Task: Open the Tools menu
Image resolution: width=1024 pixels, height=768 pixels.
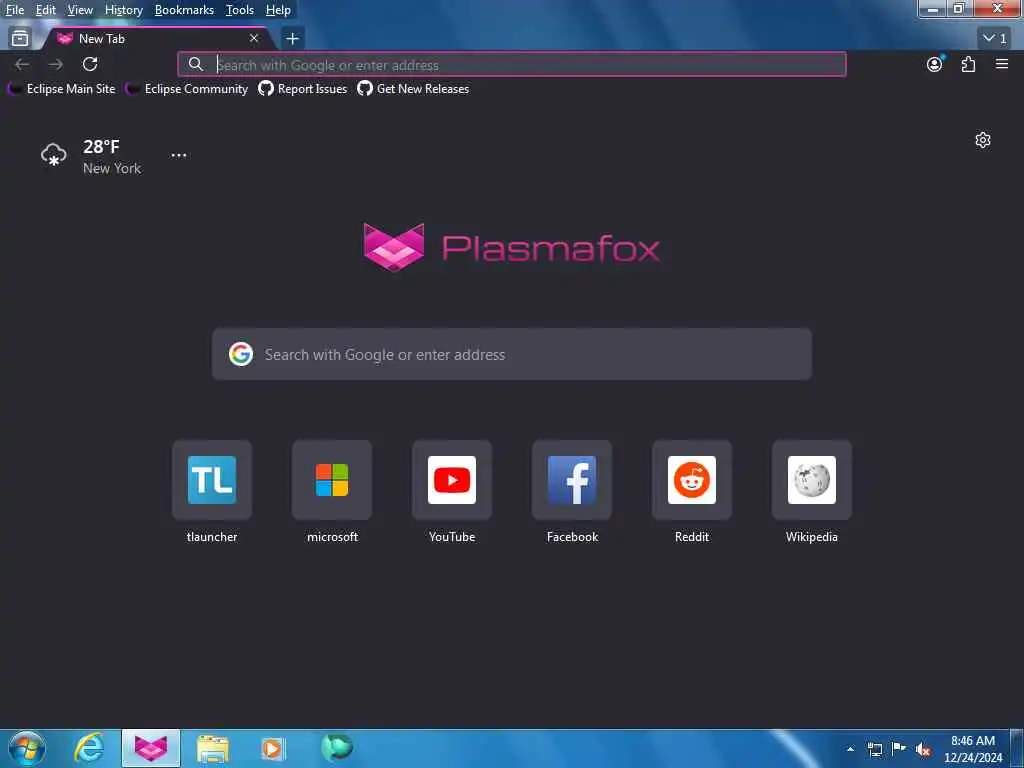Action: [240, 10]
